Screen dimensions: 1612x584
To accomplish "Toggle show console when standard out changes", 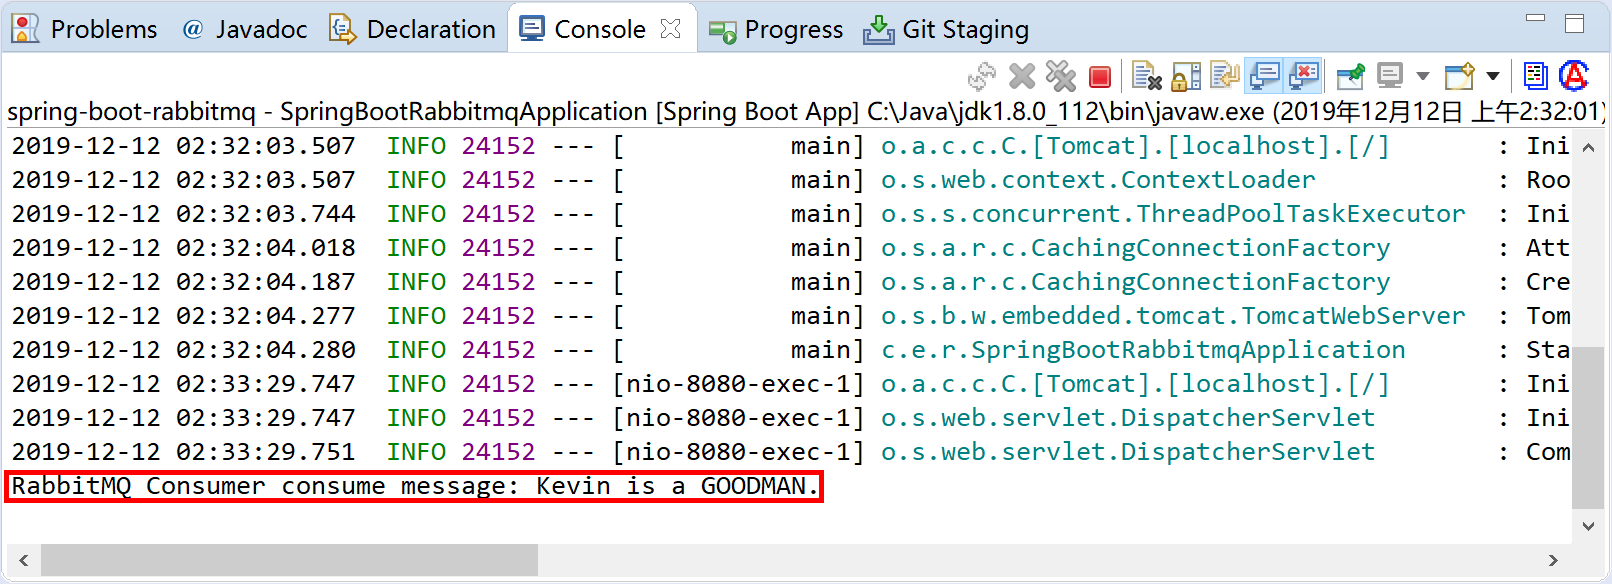I will [1265, 77].
